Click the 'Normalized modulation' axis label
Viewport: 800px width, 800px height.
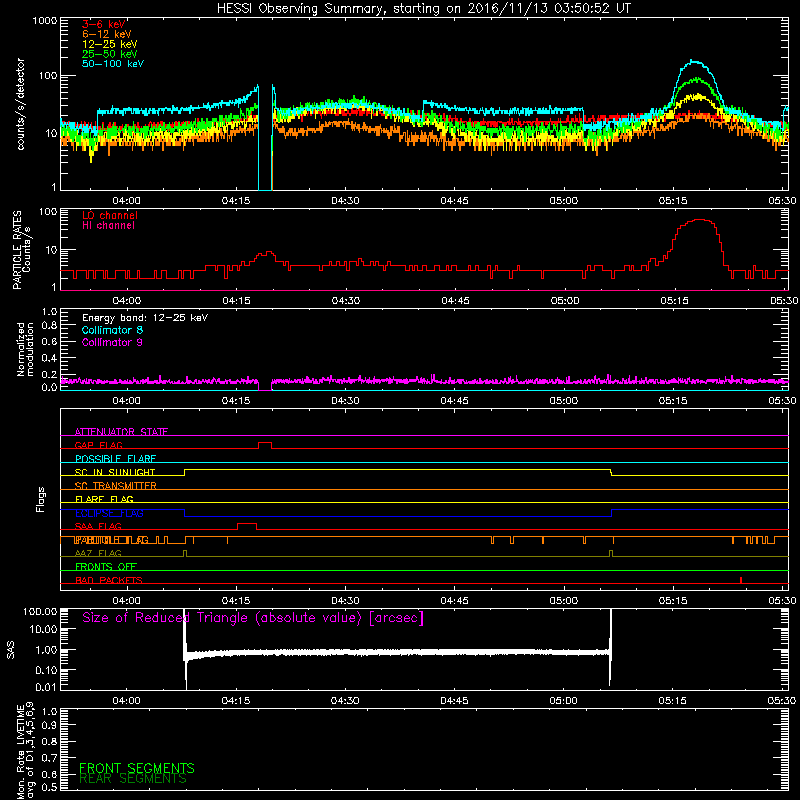click(x=25, y=349)
